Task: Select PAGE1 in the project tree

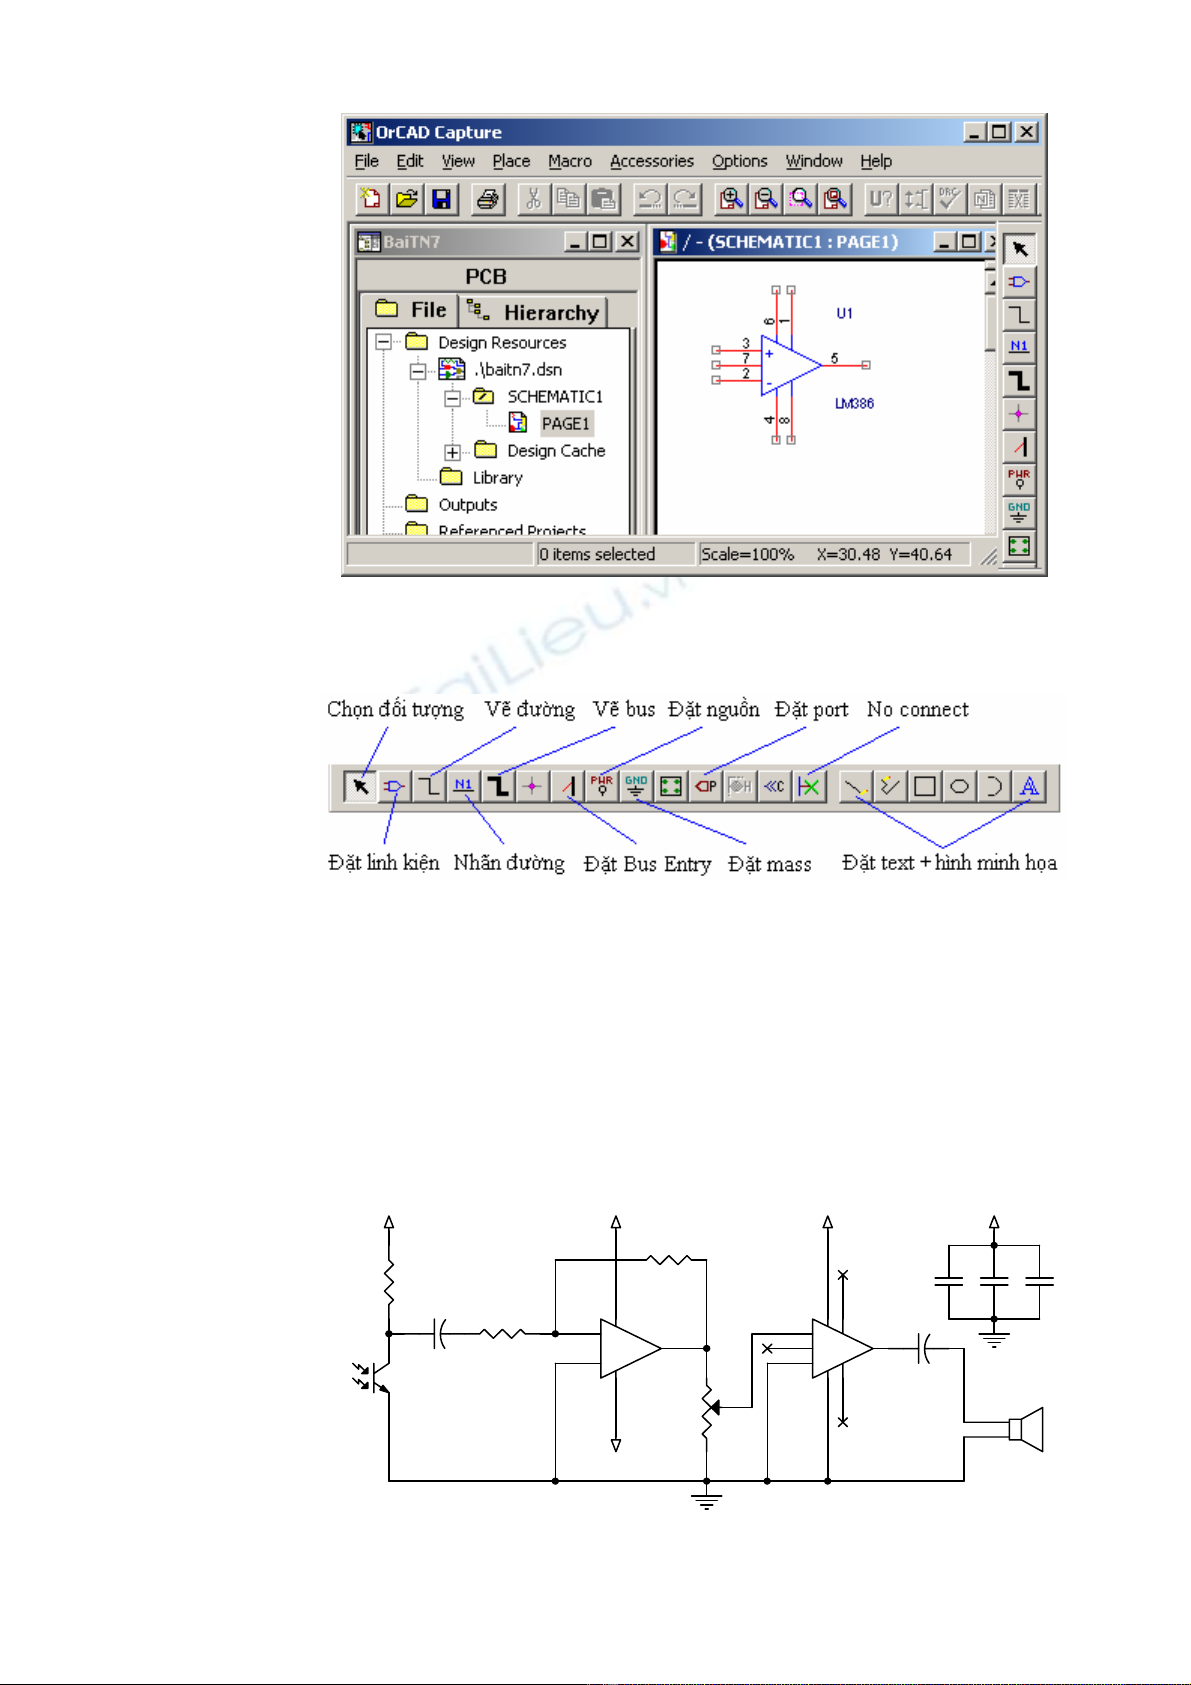Action: 565,424
